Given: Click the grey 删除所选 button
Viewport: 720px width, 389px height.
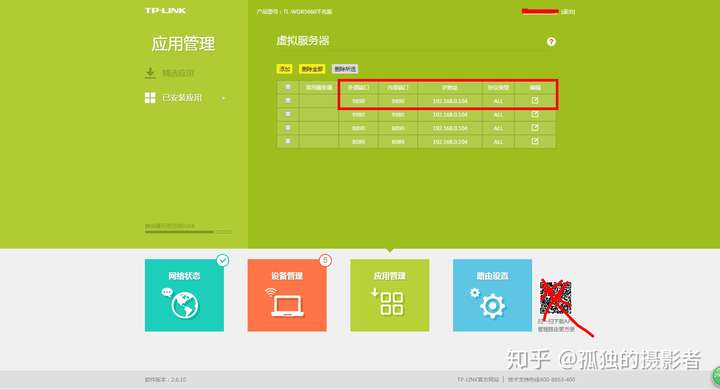Looking at the screenshot, I should click(345, 69).
